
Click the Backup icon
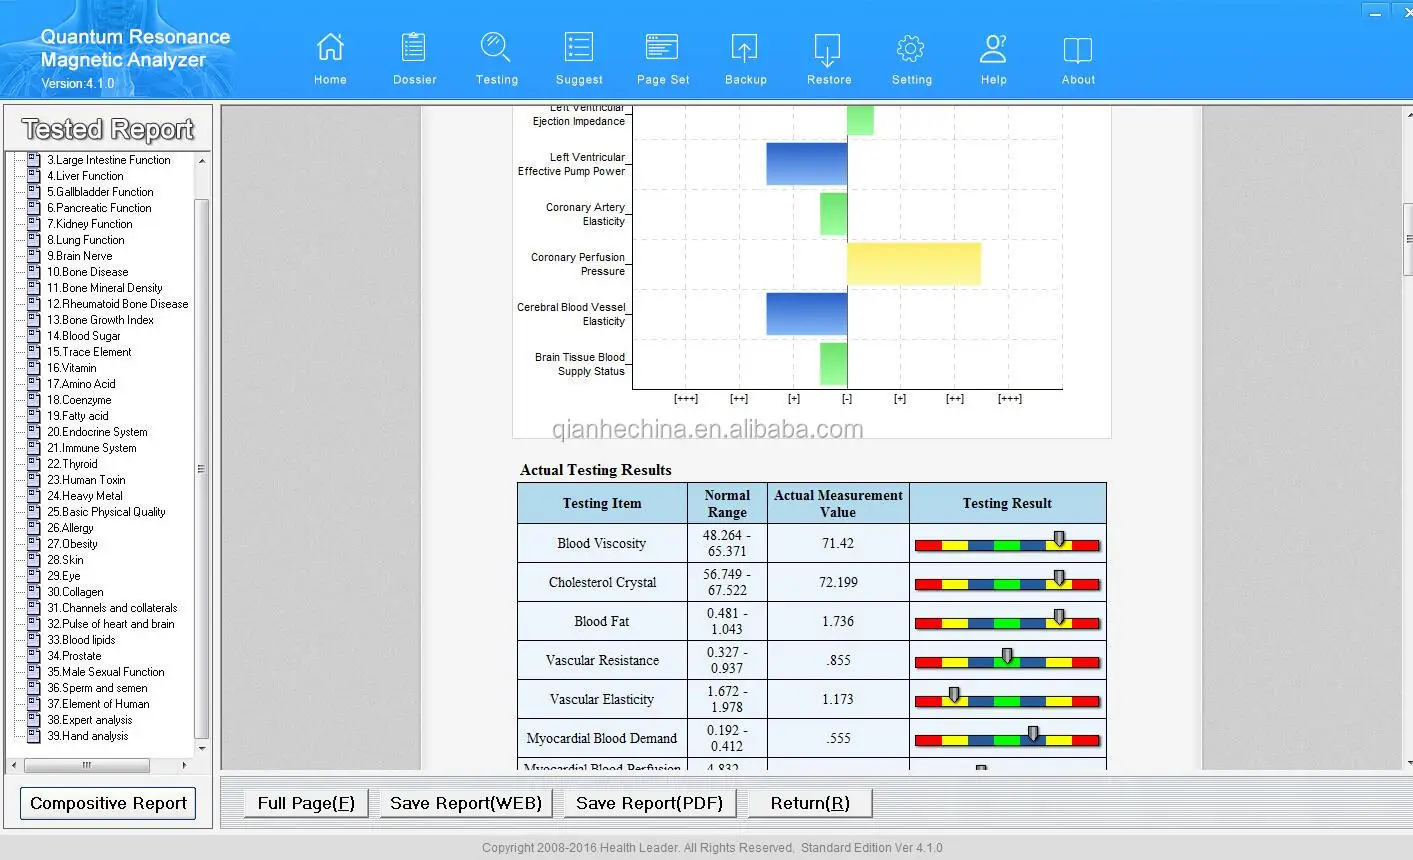click(745, 48)
